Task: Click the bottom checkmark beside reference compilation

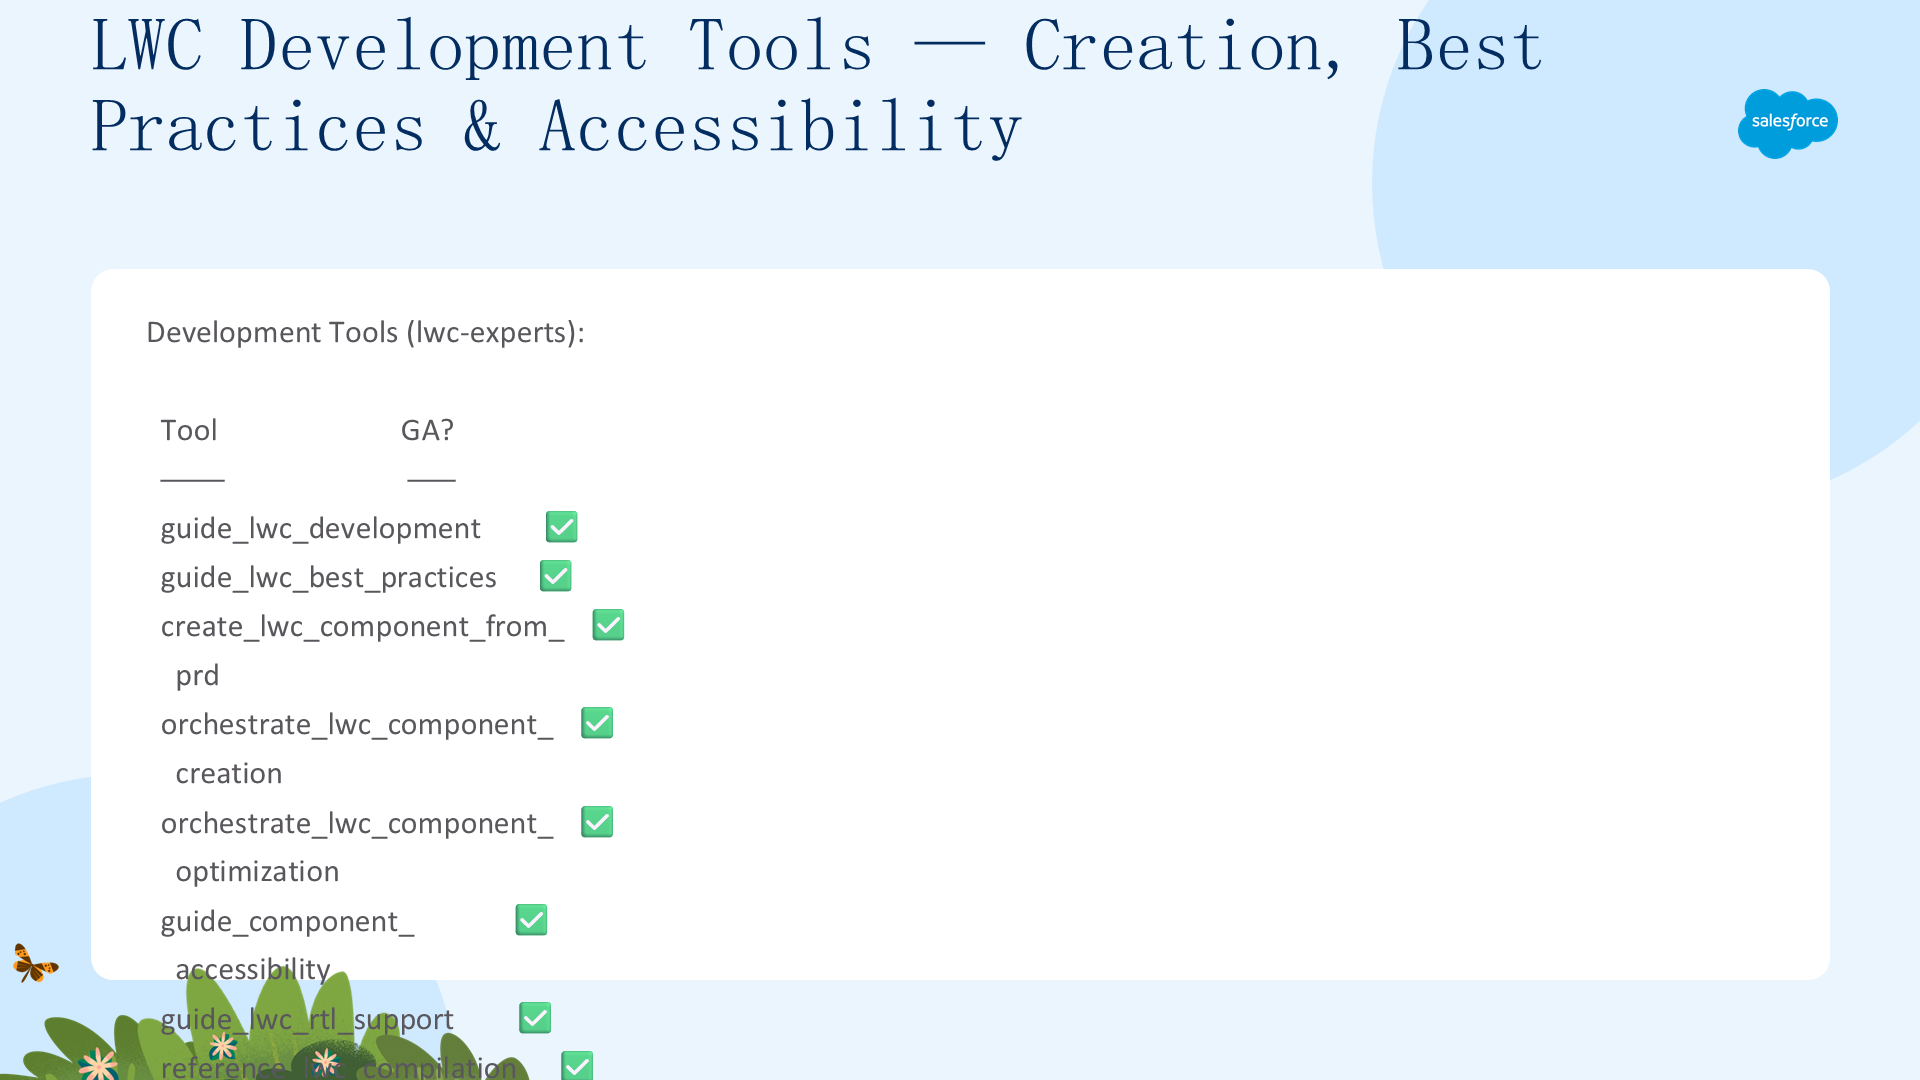Action: click(x=577, y=1066)
